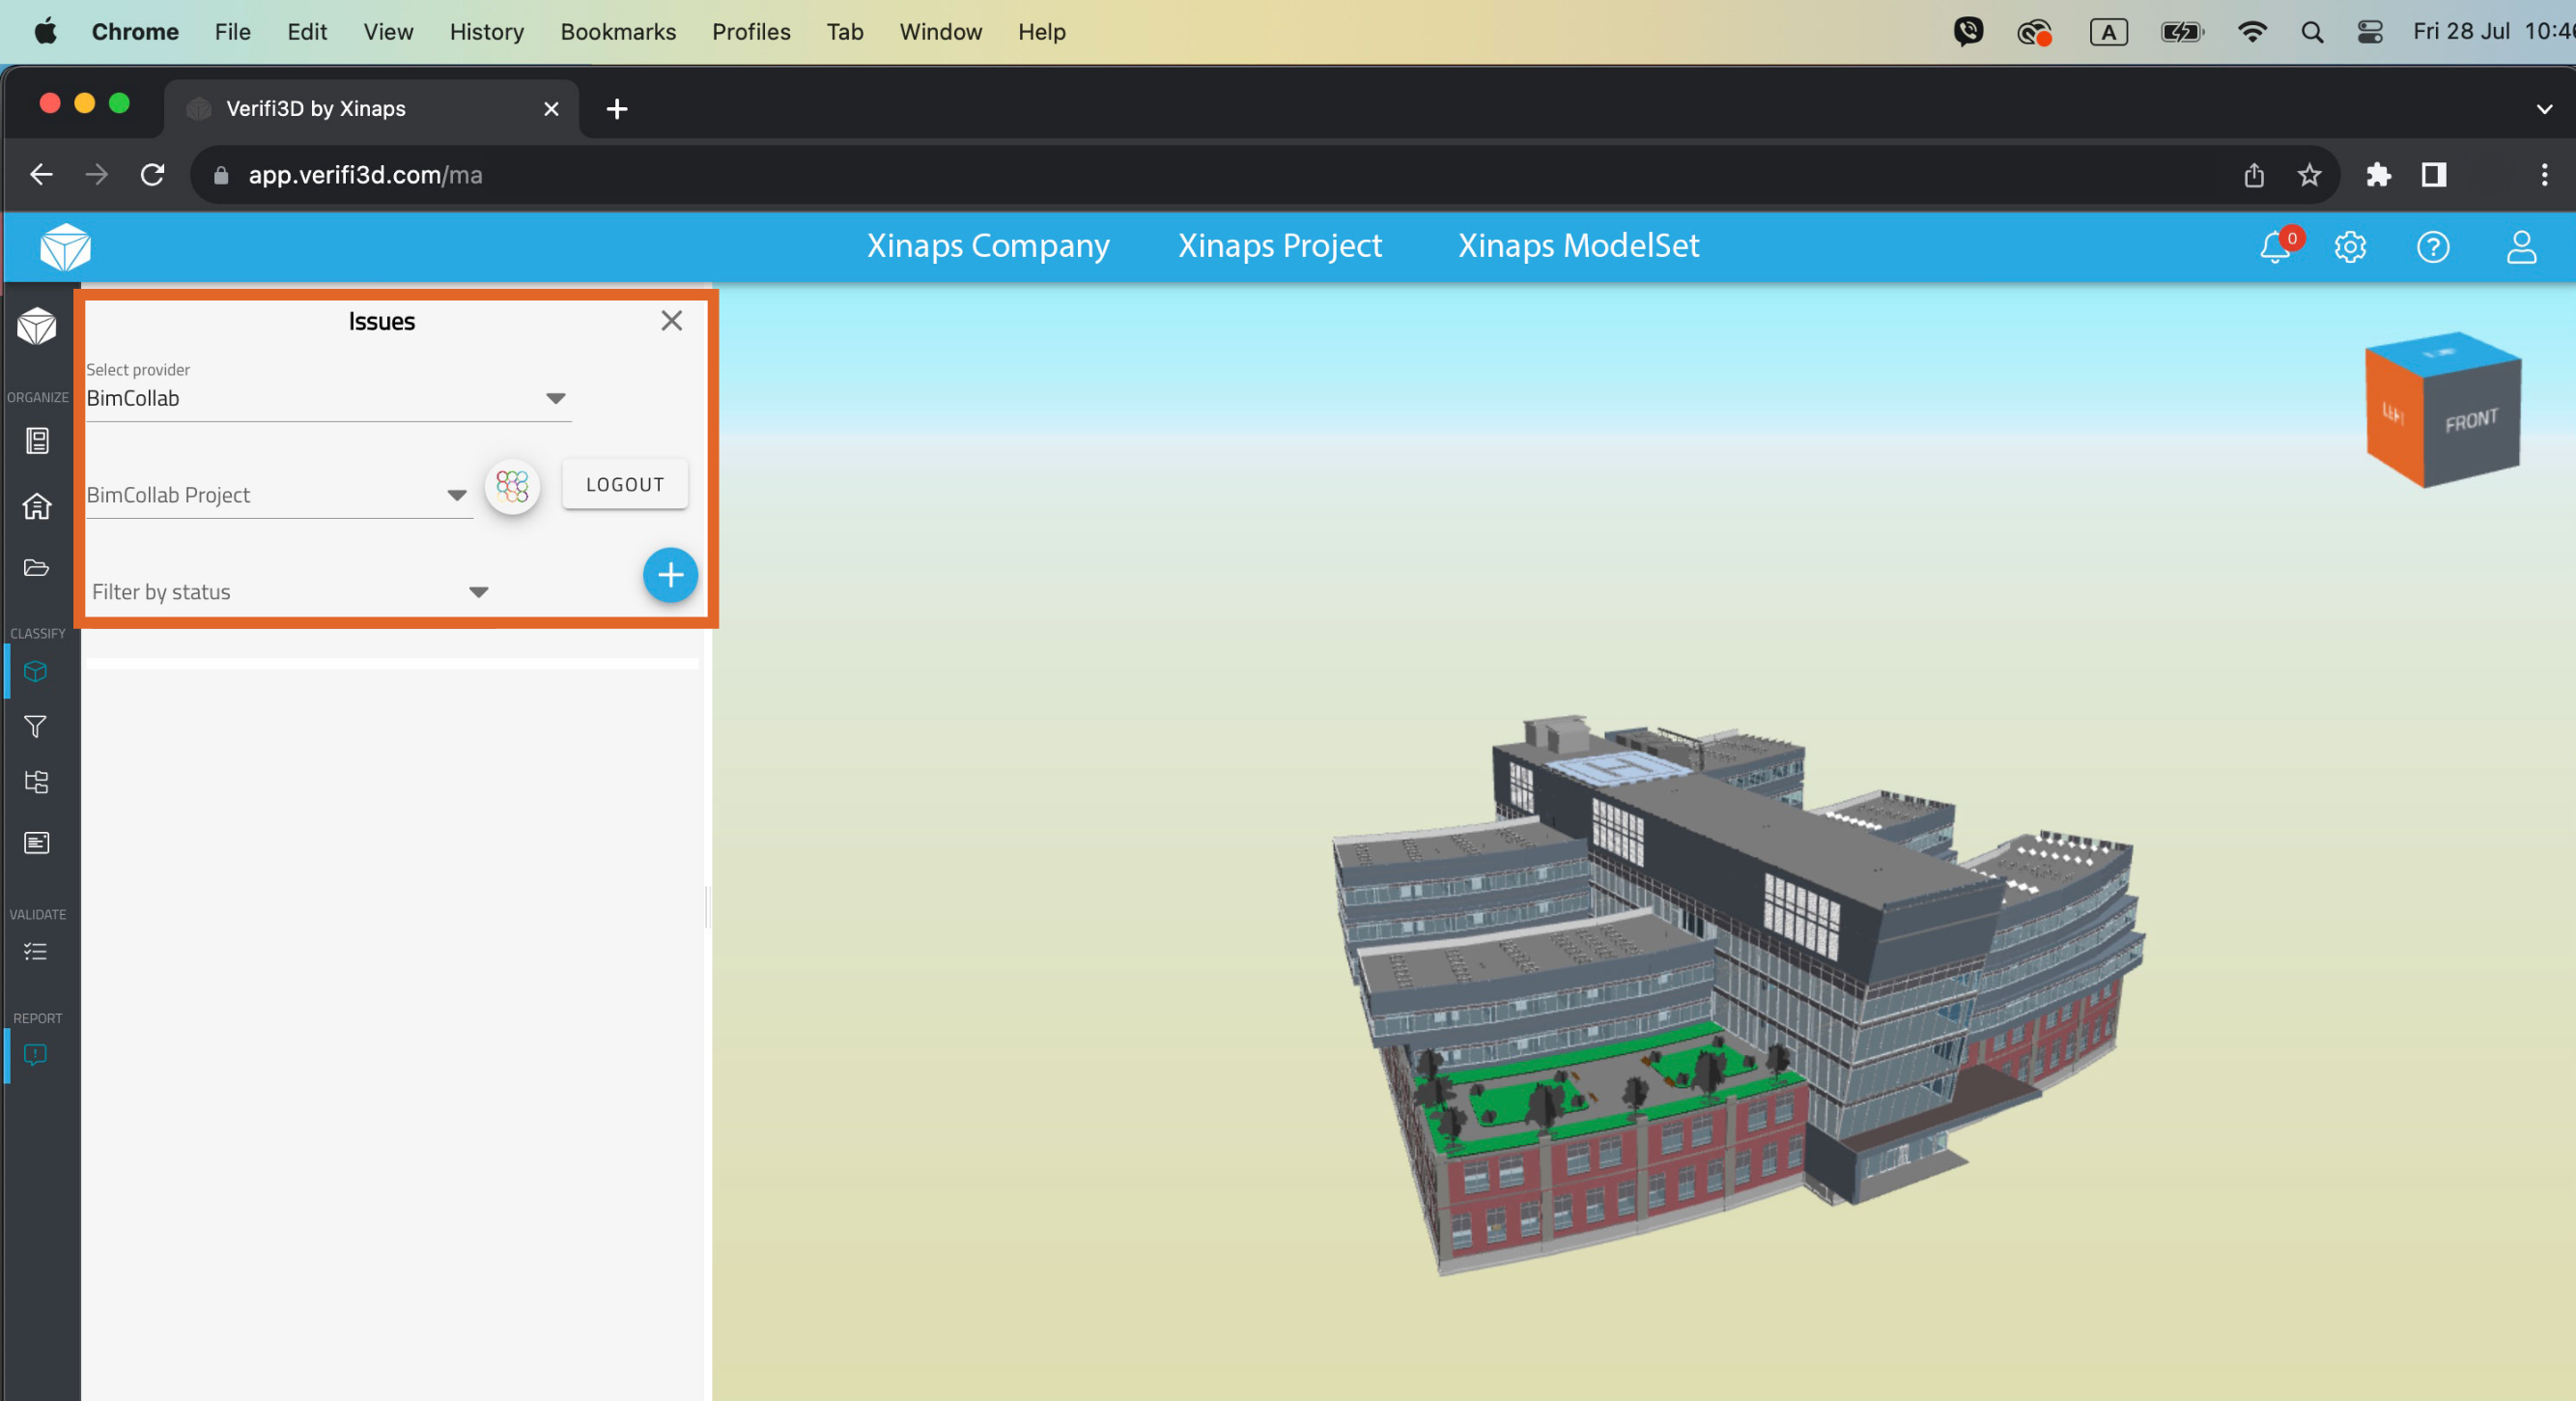Open macOS Spotlight search

2311,32
